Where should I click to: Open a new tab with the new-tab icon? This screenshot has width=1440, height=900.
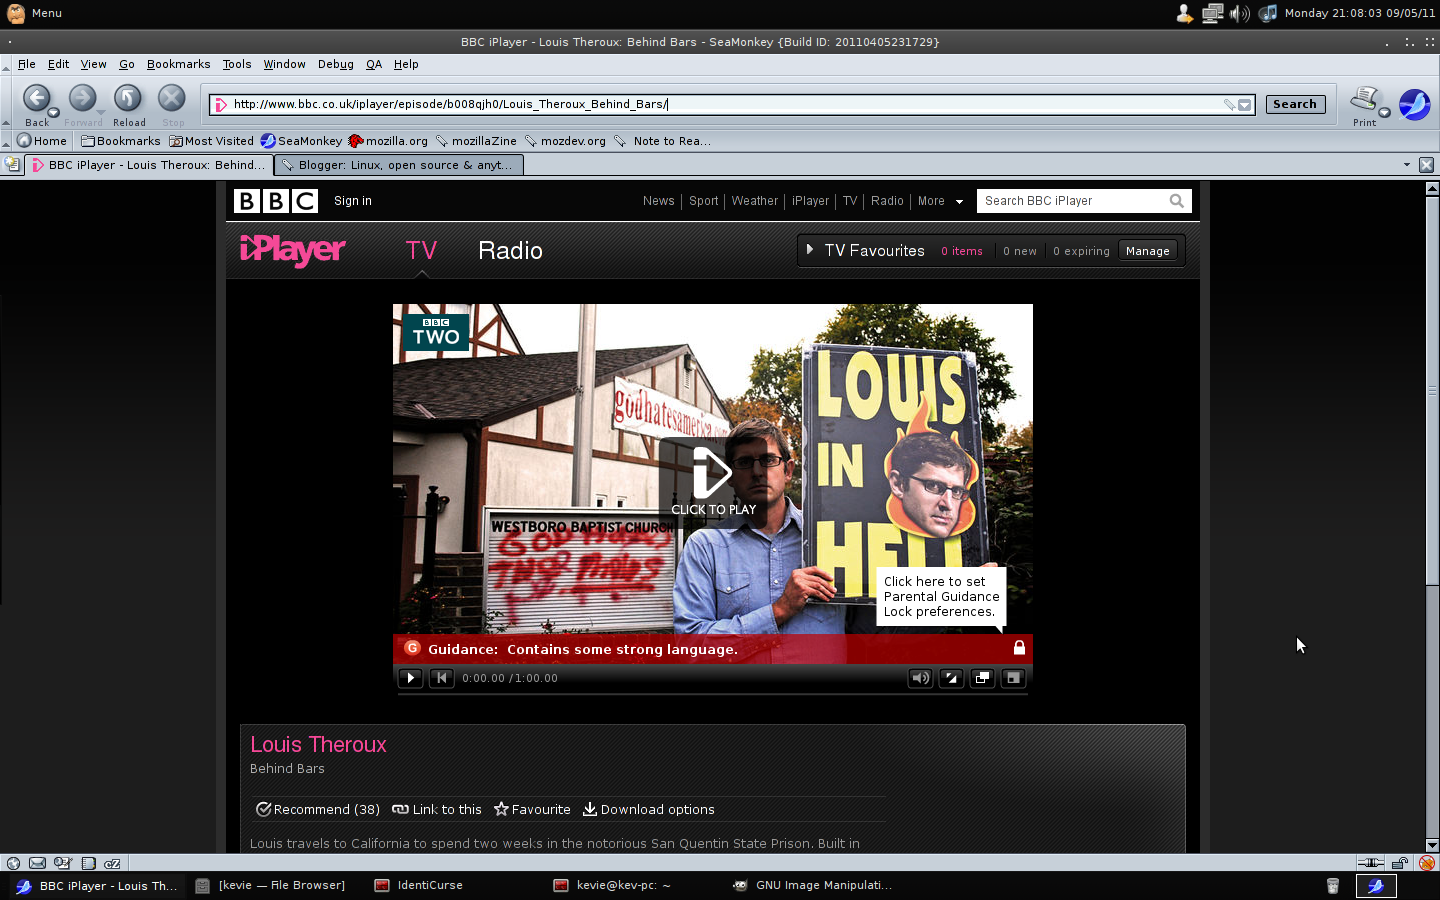pos(12,165)
